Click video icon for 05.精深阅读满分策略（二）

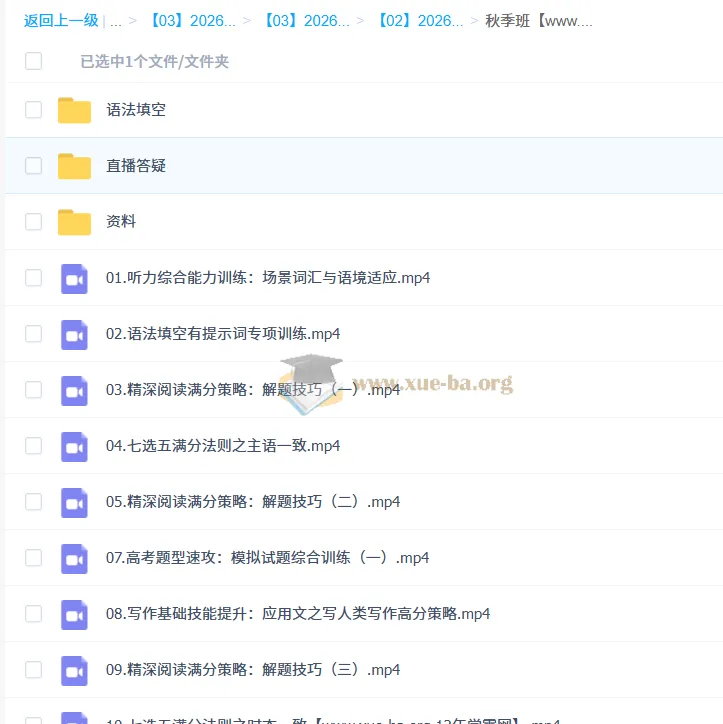point(74,503)
